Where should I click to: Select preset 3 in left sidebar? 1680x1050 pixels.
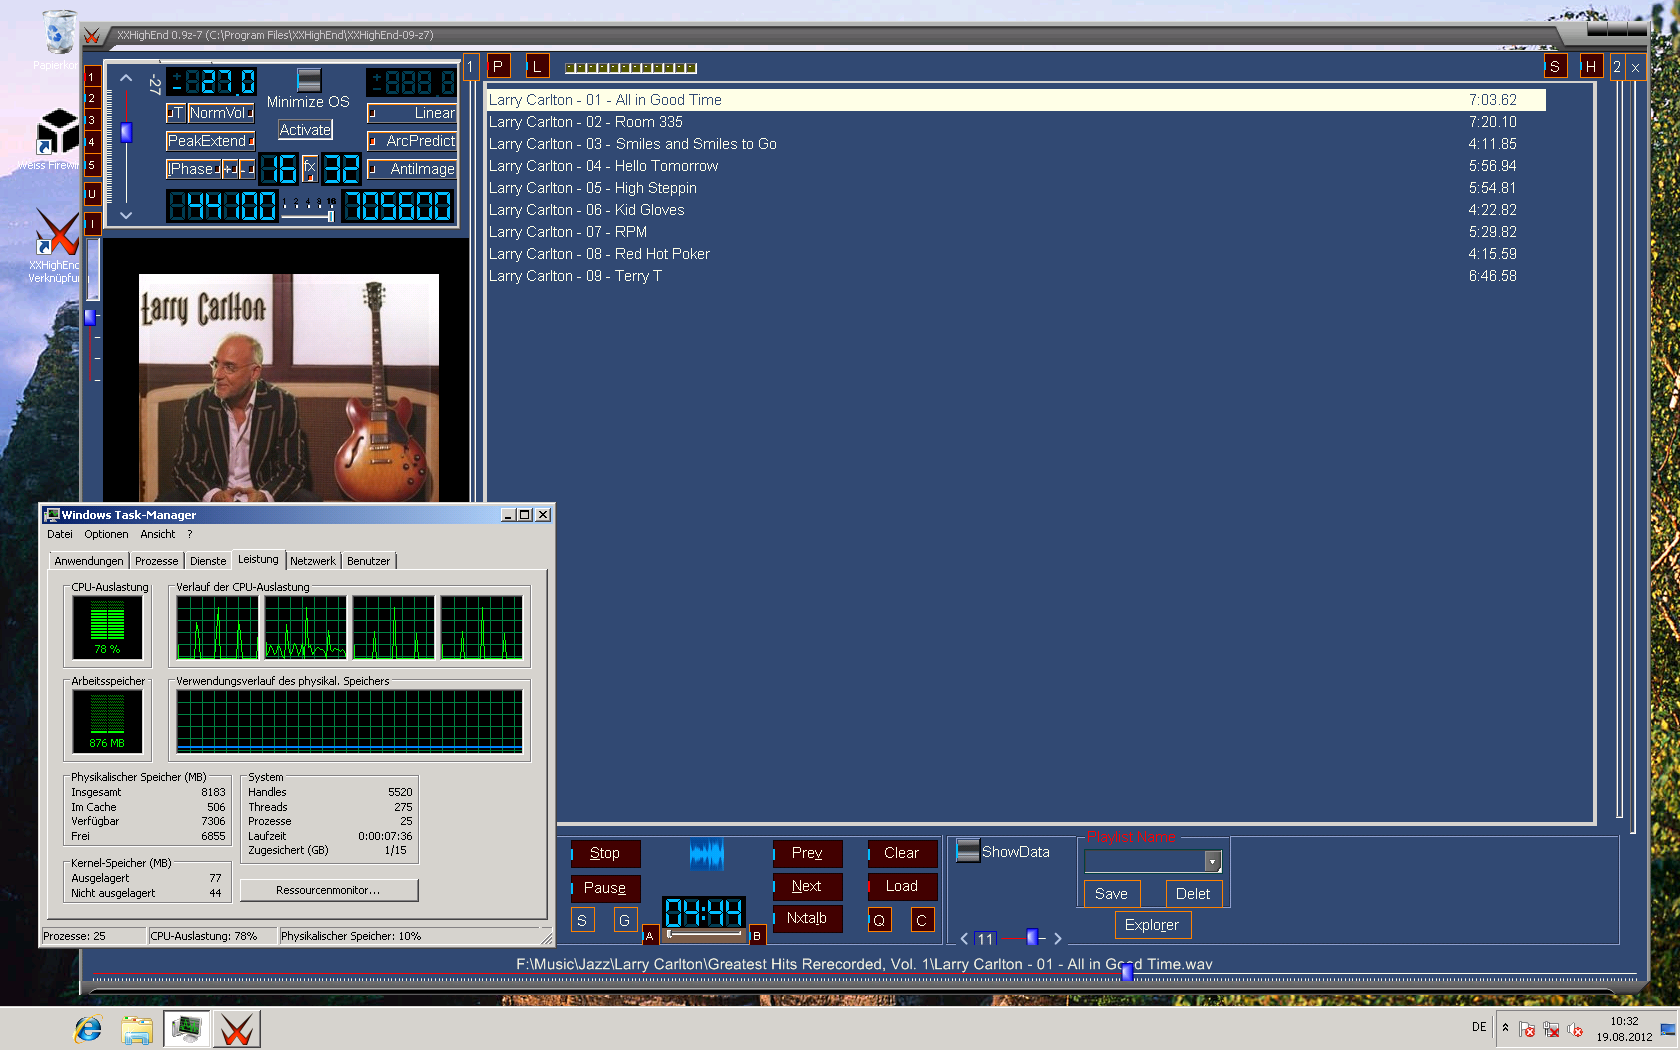pos(91,121)
